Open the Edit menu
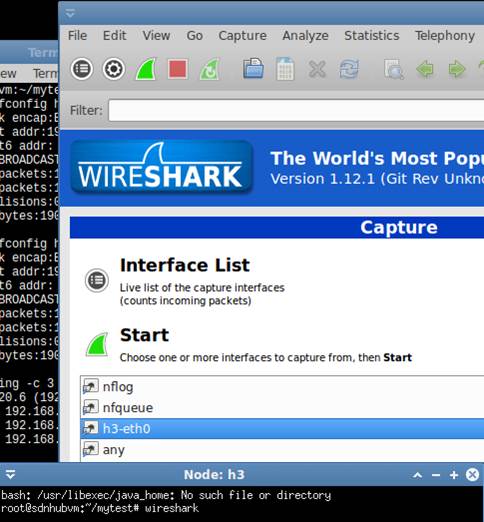 point(114,35)
